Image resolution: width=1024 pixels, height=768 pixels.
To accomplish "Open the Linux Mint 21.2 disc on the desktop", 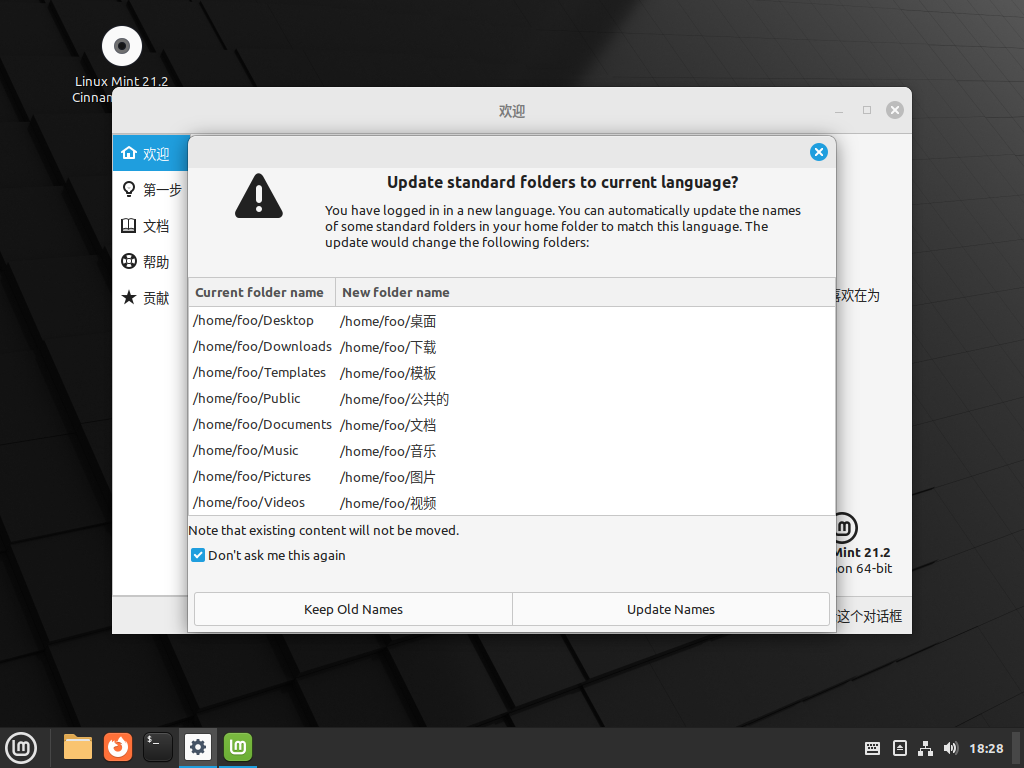I will pos(122,46).
